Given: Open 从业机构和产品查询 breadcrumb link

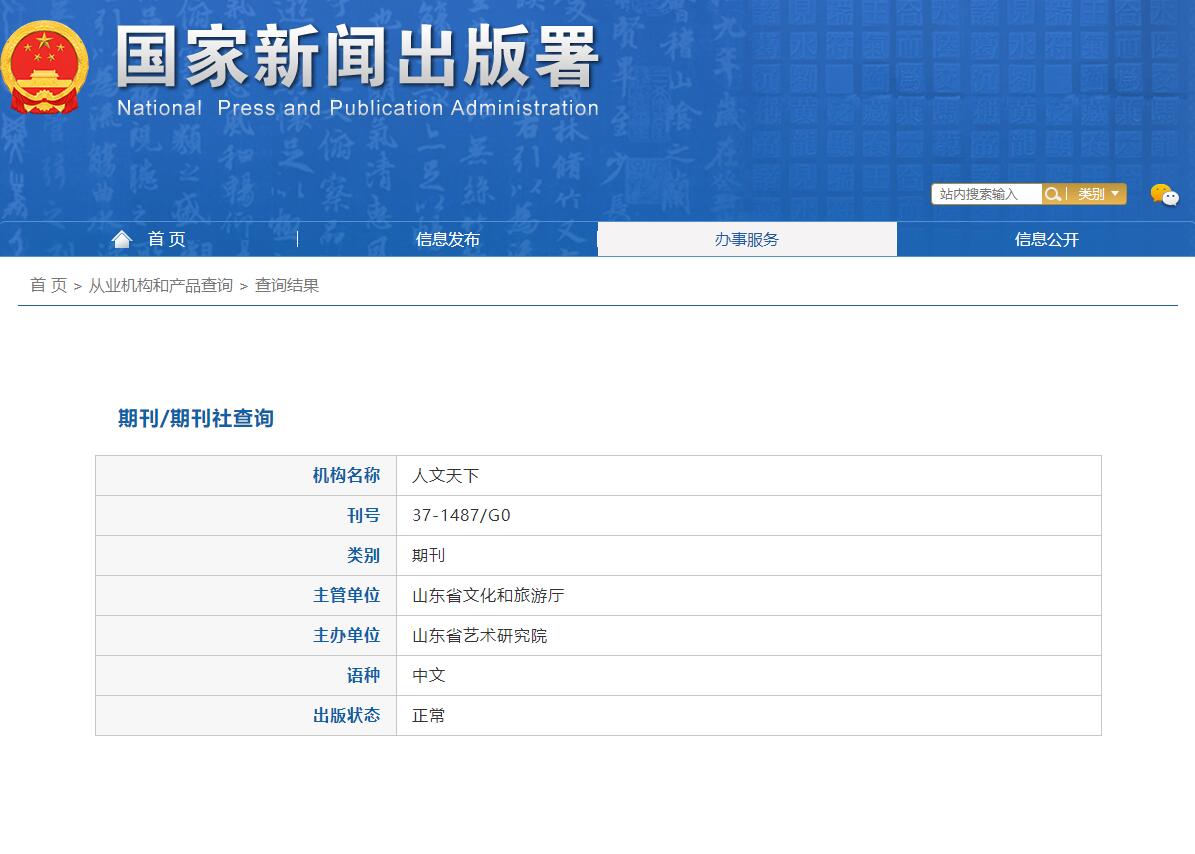Looking at the screenshot, I should (x=160, y=285).
